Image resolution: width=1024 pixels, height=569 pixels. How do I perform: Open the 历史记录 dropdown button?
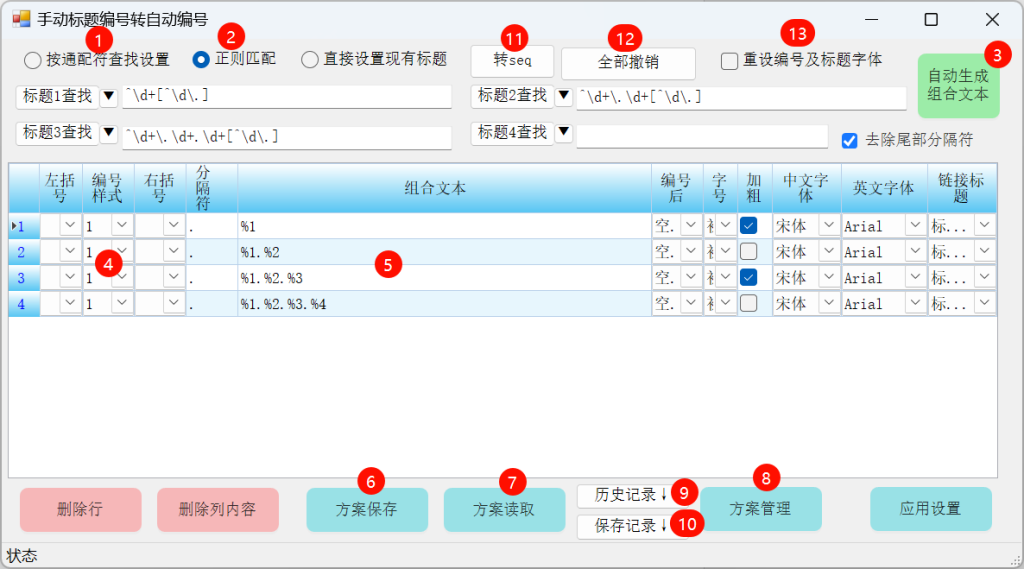click(x=631, y=496)
